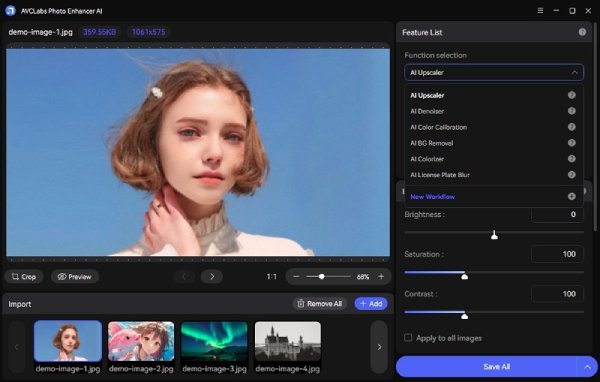
Task: Click help icon beside AI Color Calibration
Action: pos(571,127)
